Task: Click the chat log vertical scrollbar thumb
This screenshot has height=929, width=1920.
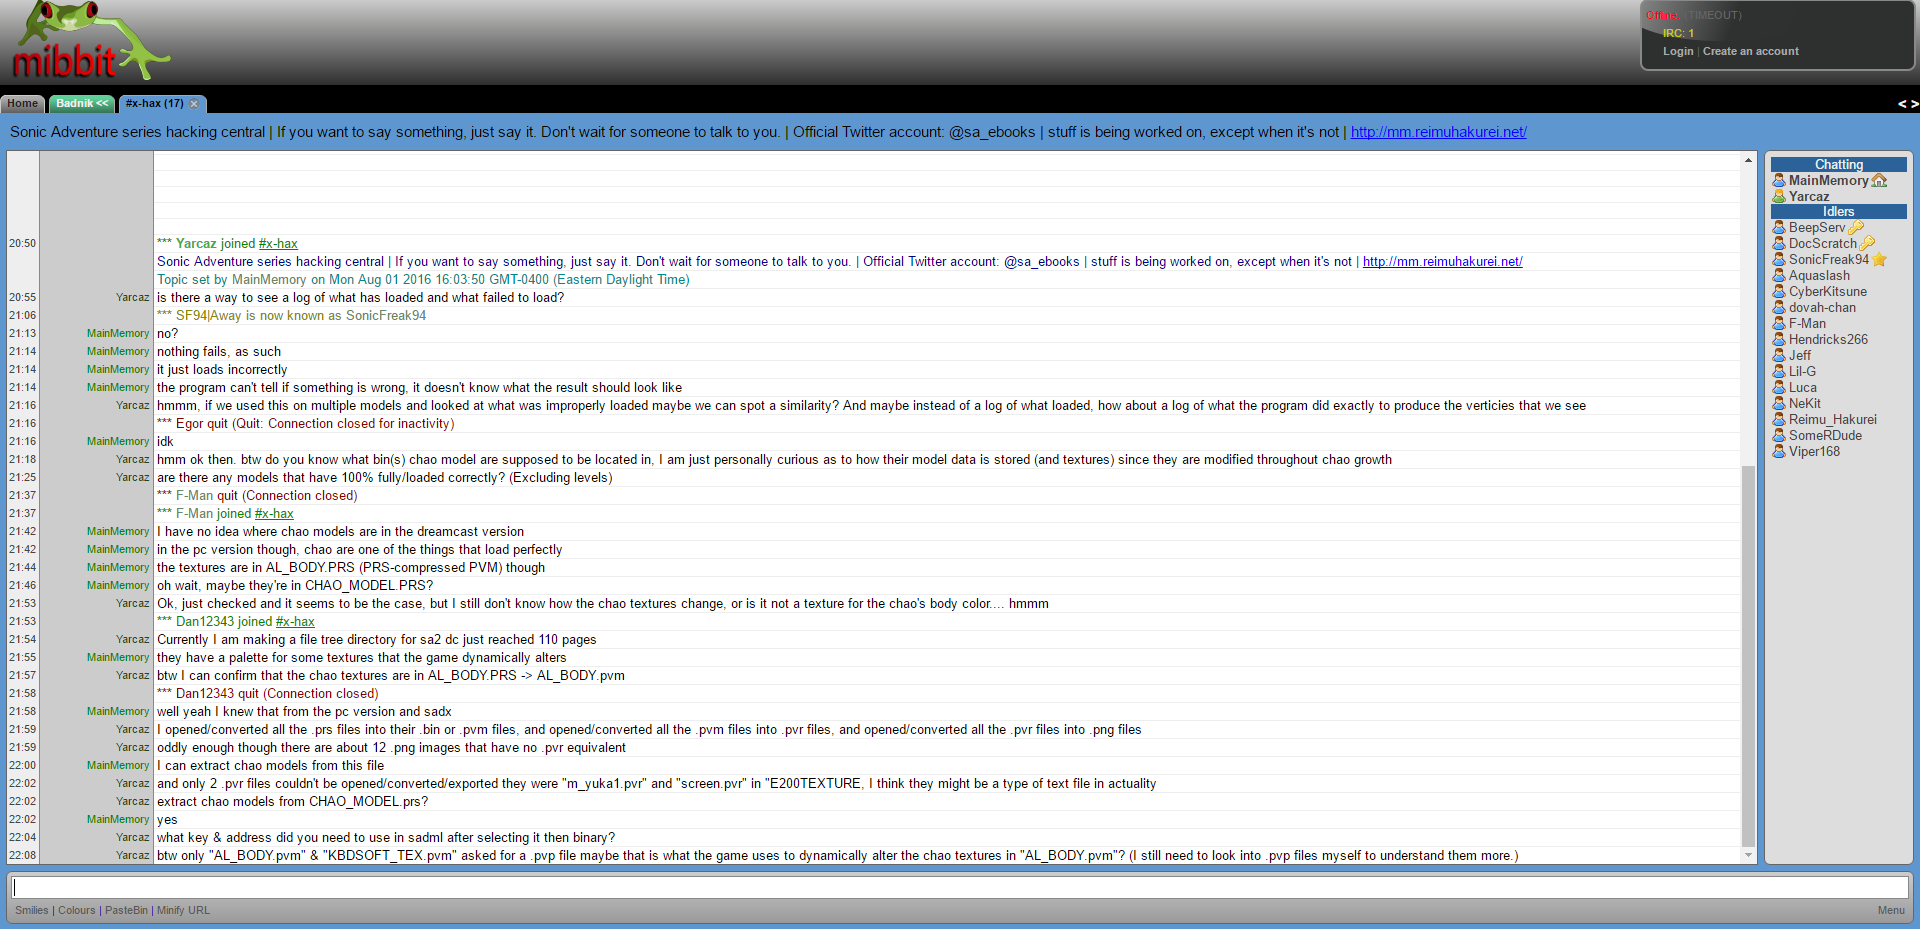Action: pos(1748,655)
